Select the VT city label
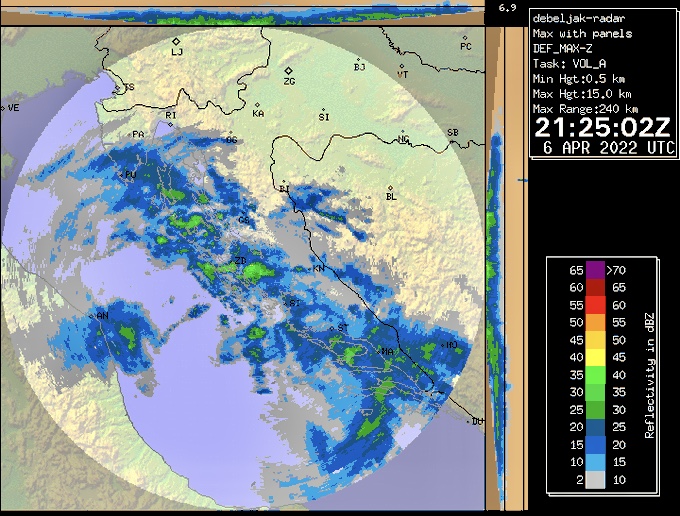Viewport: 680px width, 516px height. click(403, 75)
